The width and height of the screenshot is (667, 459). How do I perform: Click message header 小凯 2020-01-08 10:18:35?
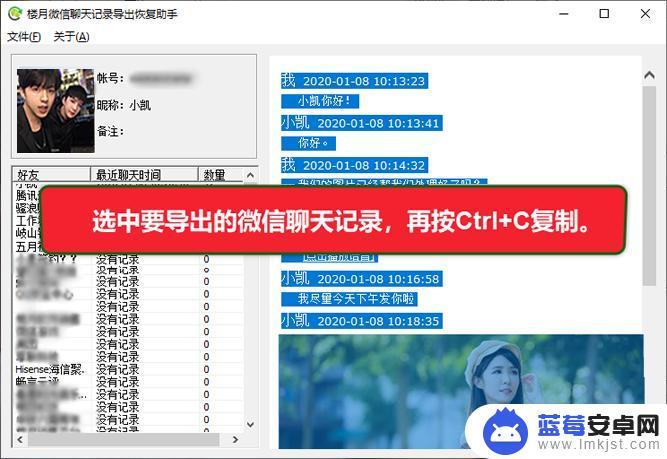pyautogui.click(x=362, y=321)
